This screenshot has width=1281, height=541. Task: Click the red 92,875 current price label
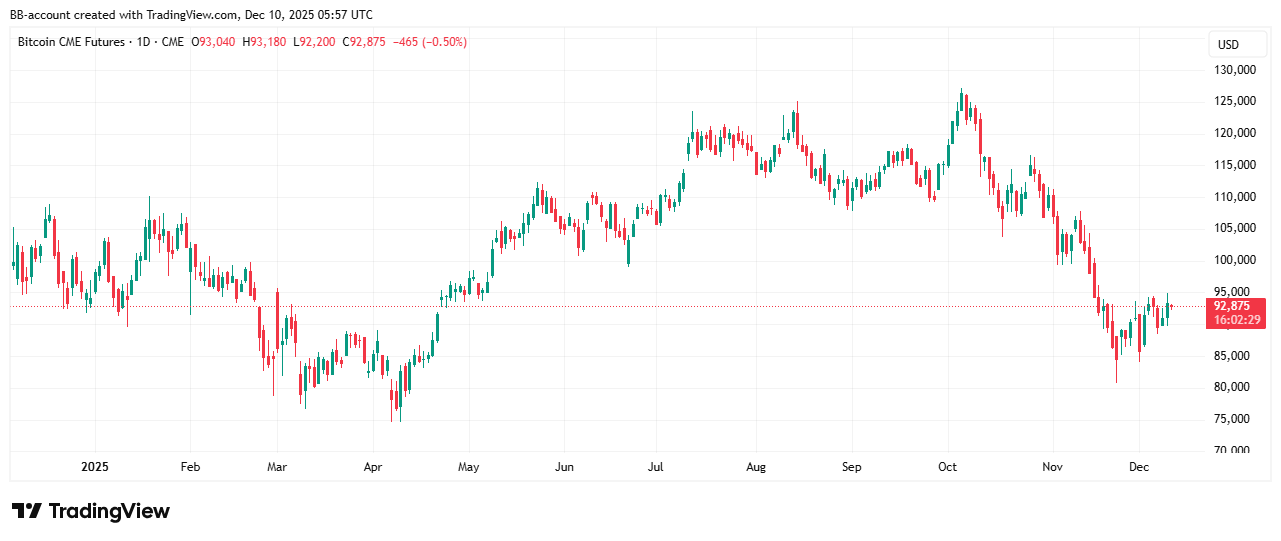pyautogui.click(x=1231, y=306)
